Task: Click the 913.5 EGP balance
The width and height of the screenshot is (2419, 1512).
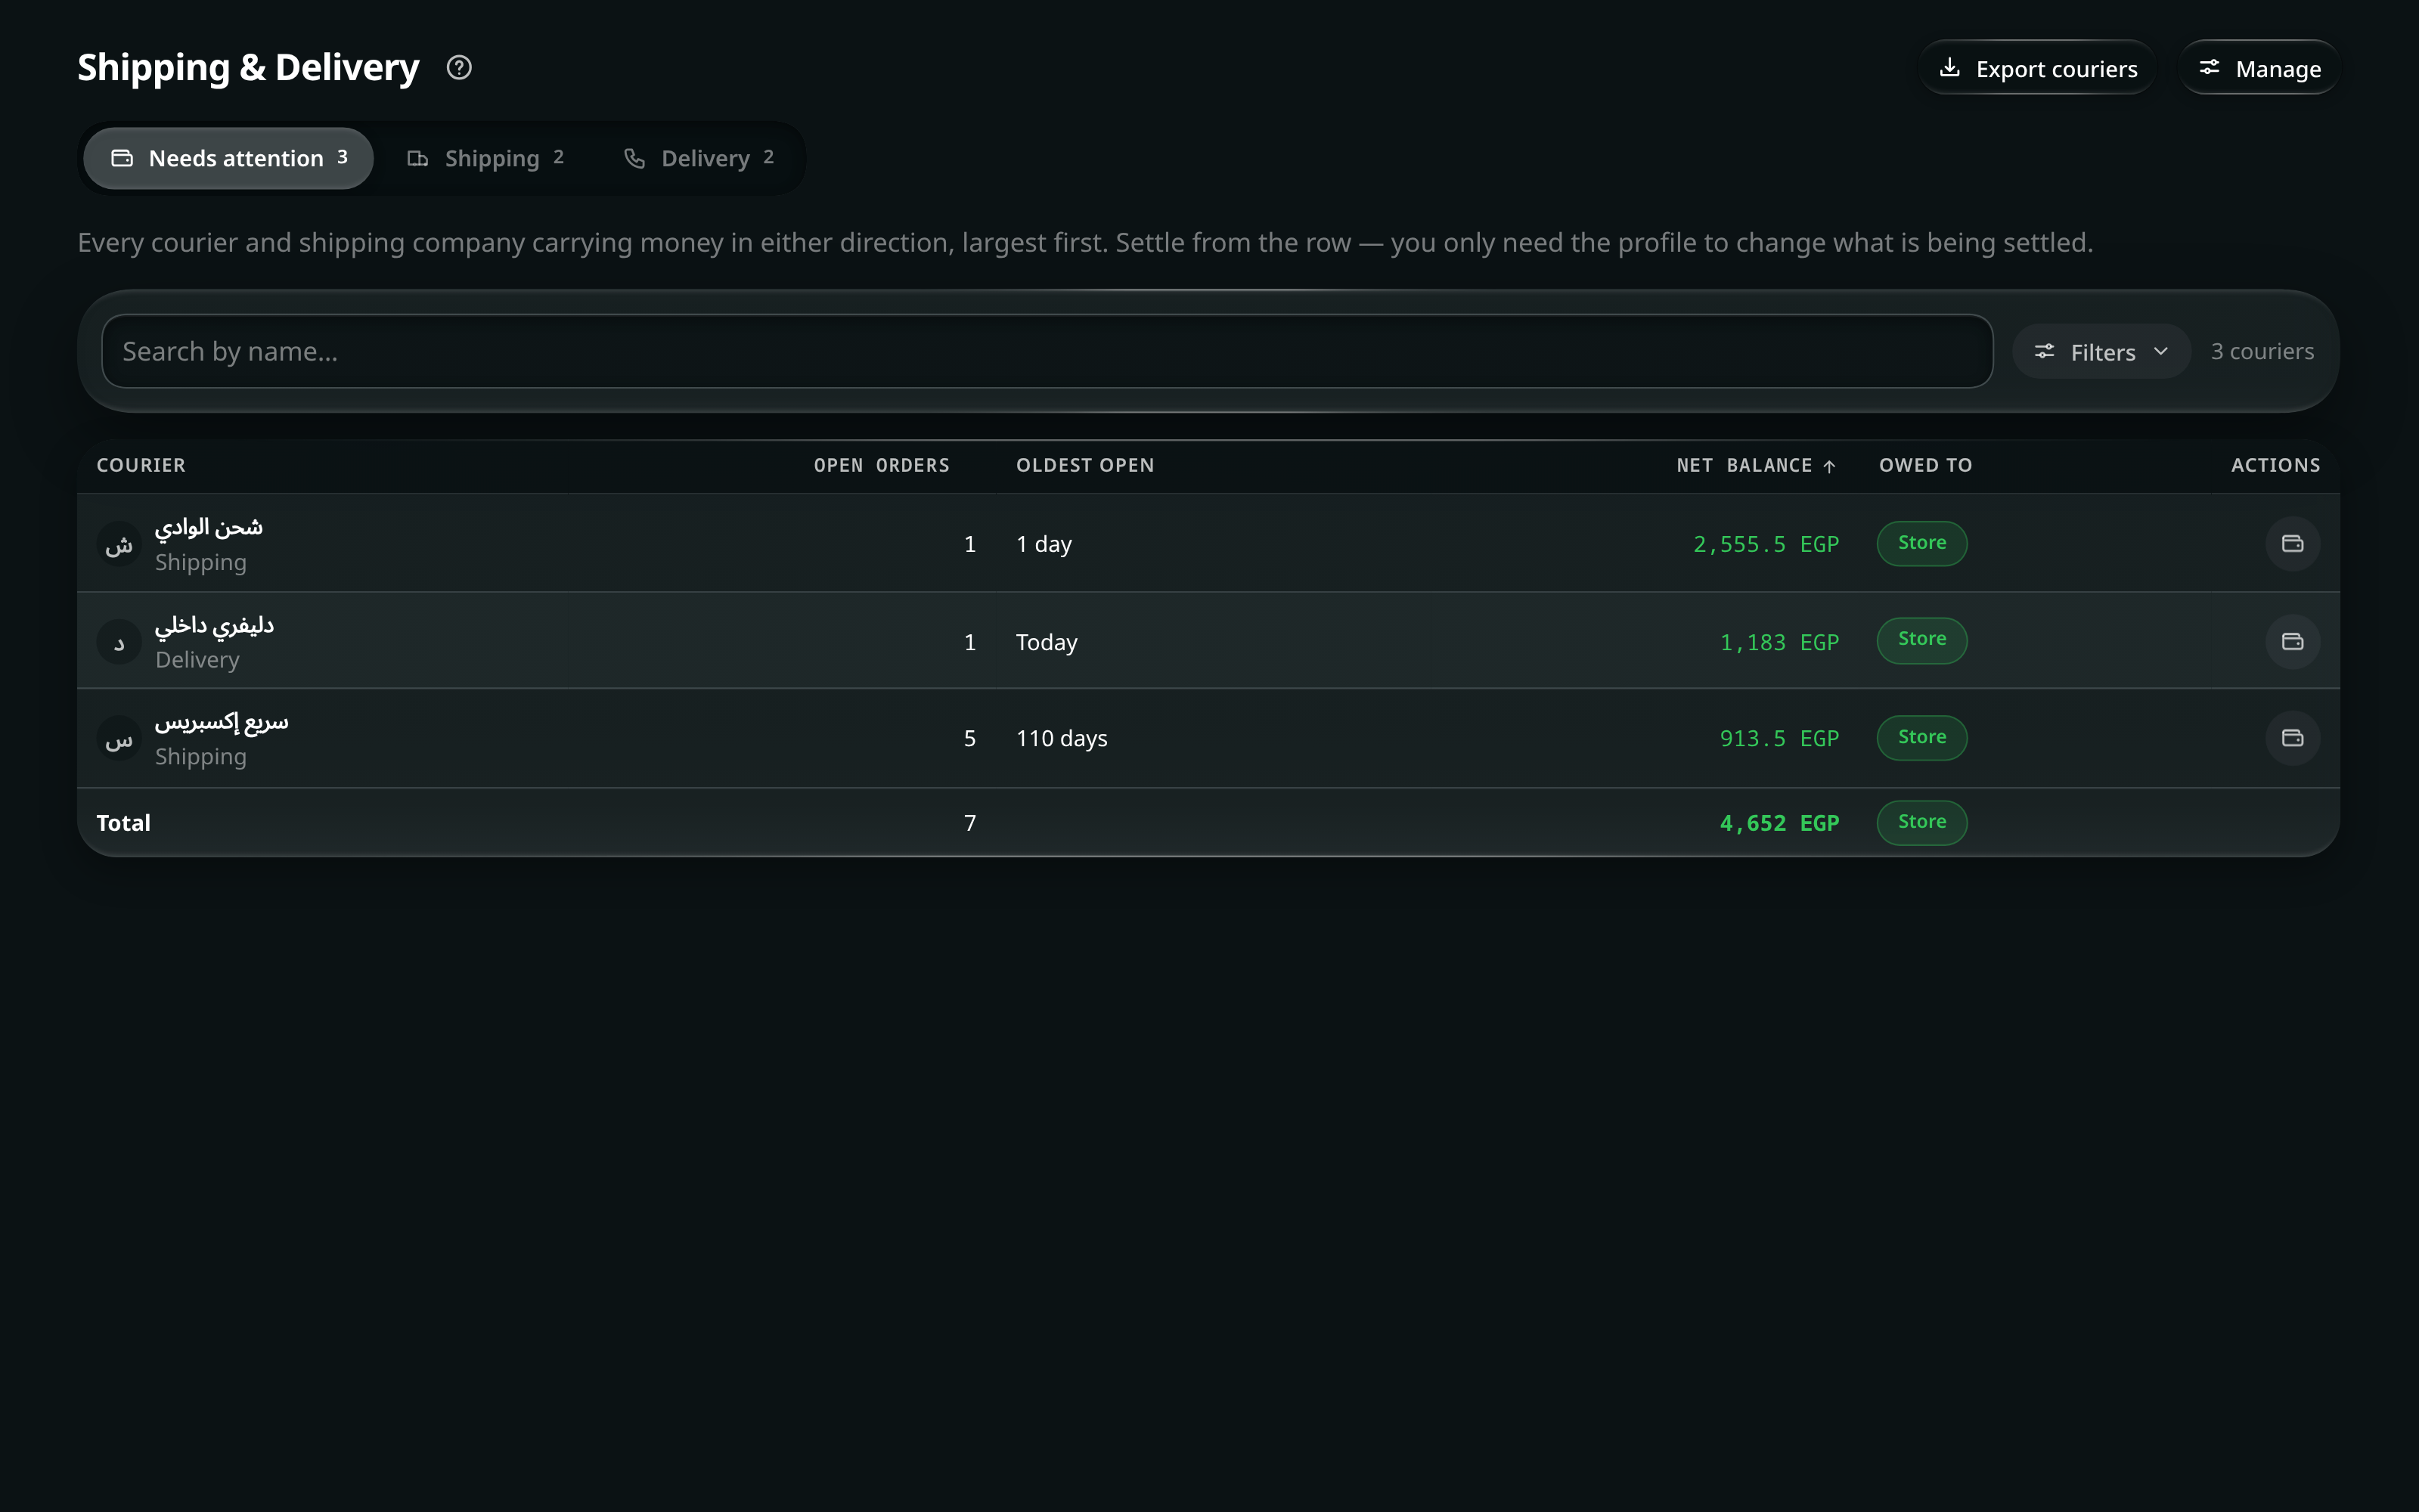Action: tap(1779, 739)
